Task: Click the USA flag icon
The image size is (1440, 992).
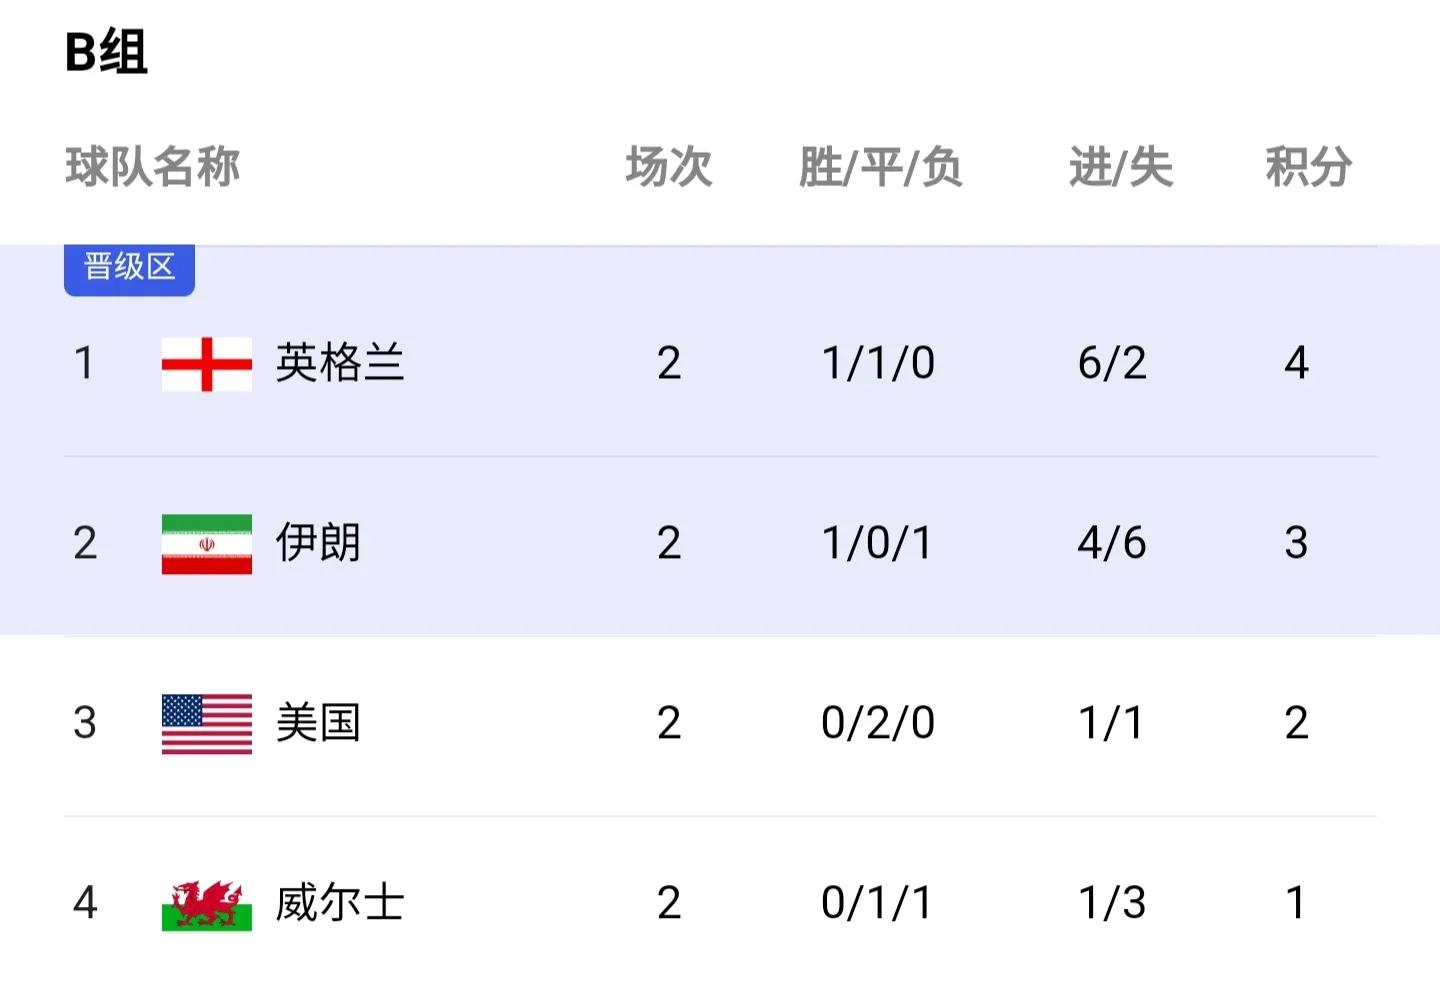Action: click(205, 723)
